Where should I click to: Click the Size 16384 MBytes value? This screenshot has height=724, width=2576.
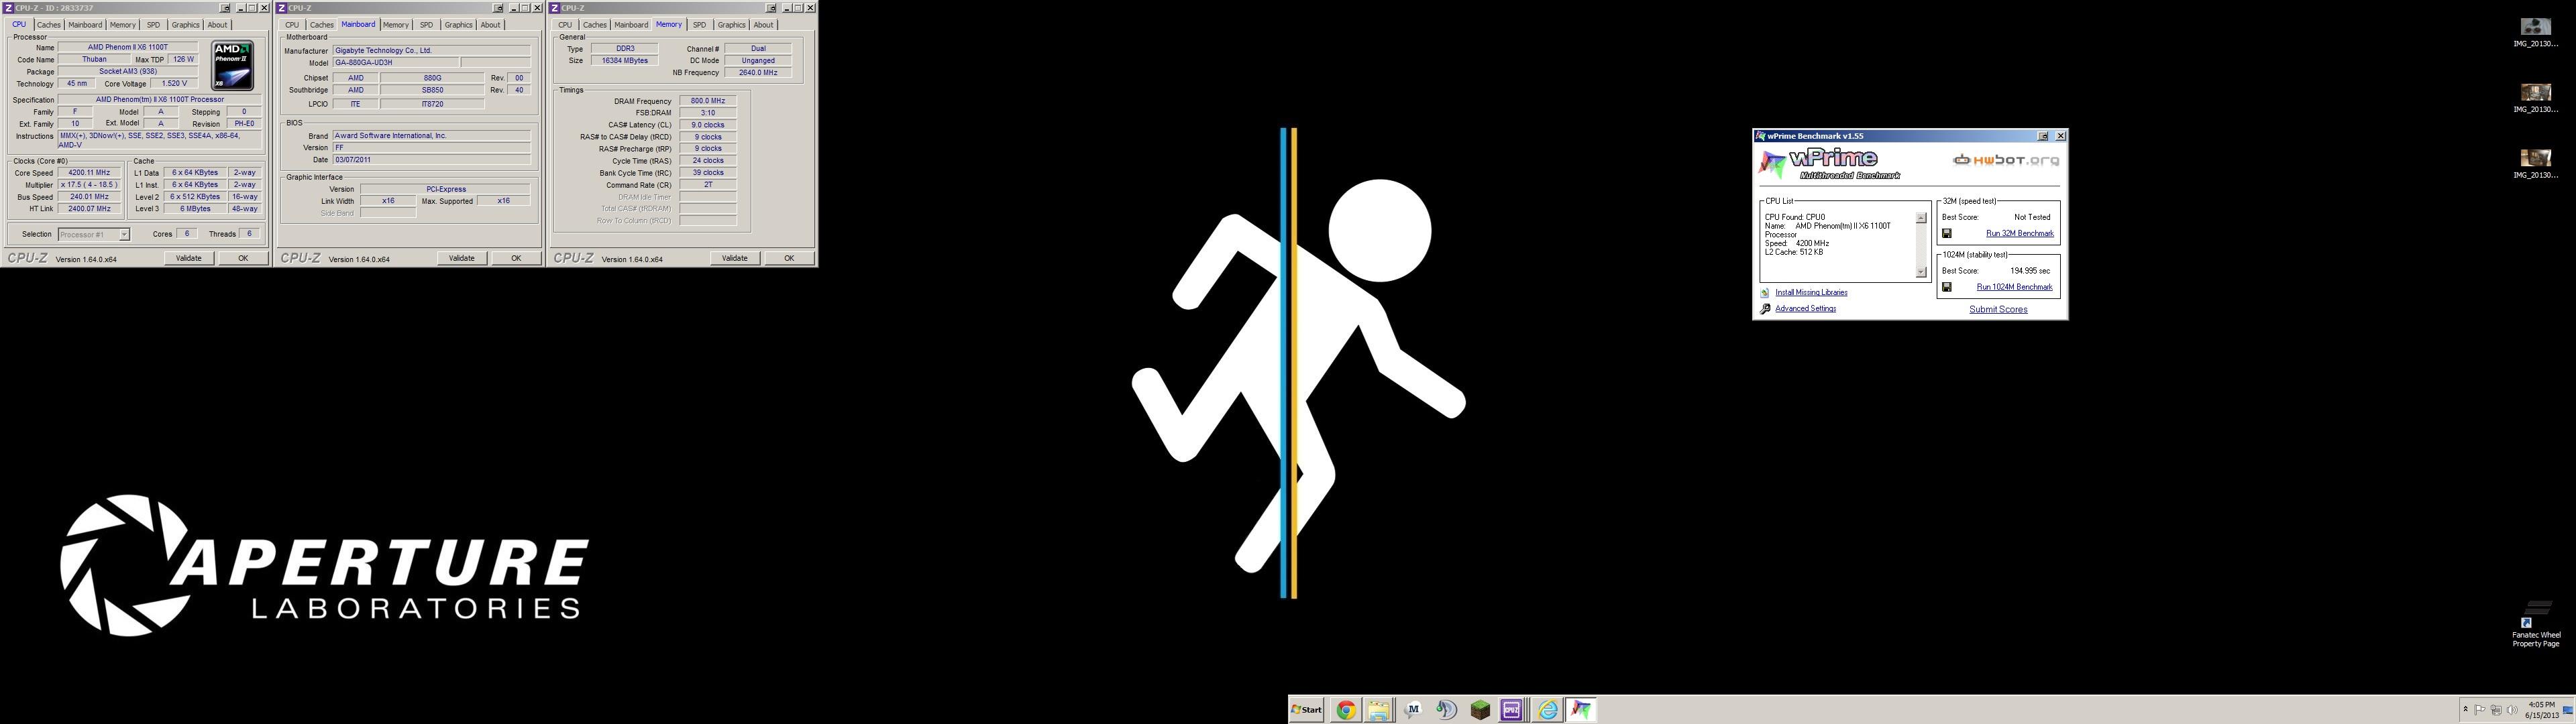[x=624, y=61]
